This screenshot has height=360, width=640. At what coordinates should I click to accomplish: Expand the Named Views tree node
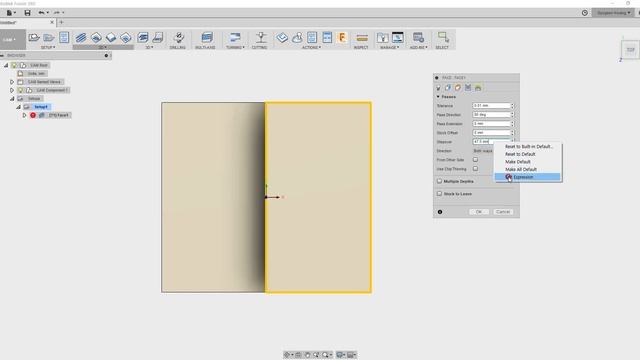pyautogui.click(x=12, y=82)
